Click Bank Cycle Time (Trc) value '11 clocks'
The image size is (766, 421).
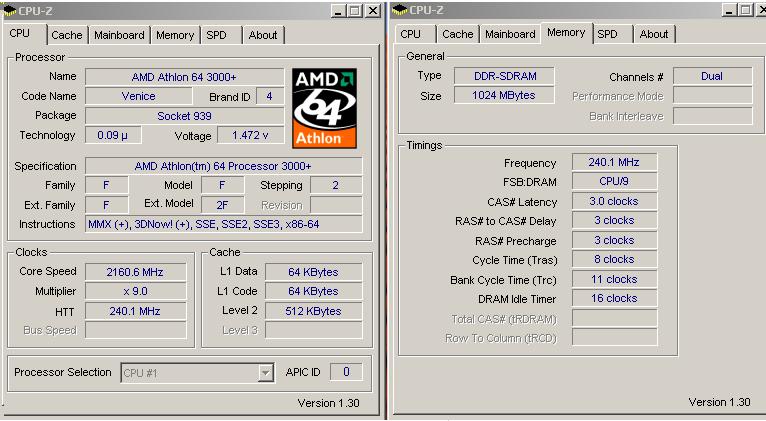coord(614,279)
